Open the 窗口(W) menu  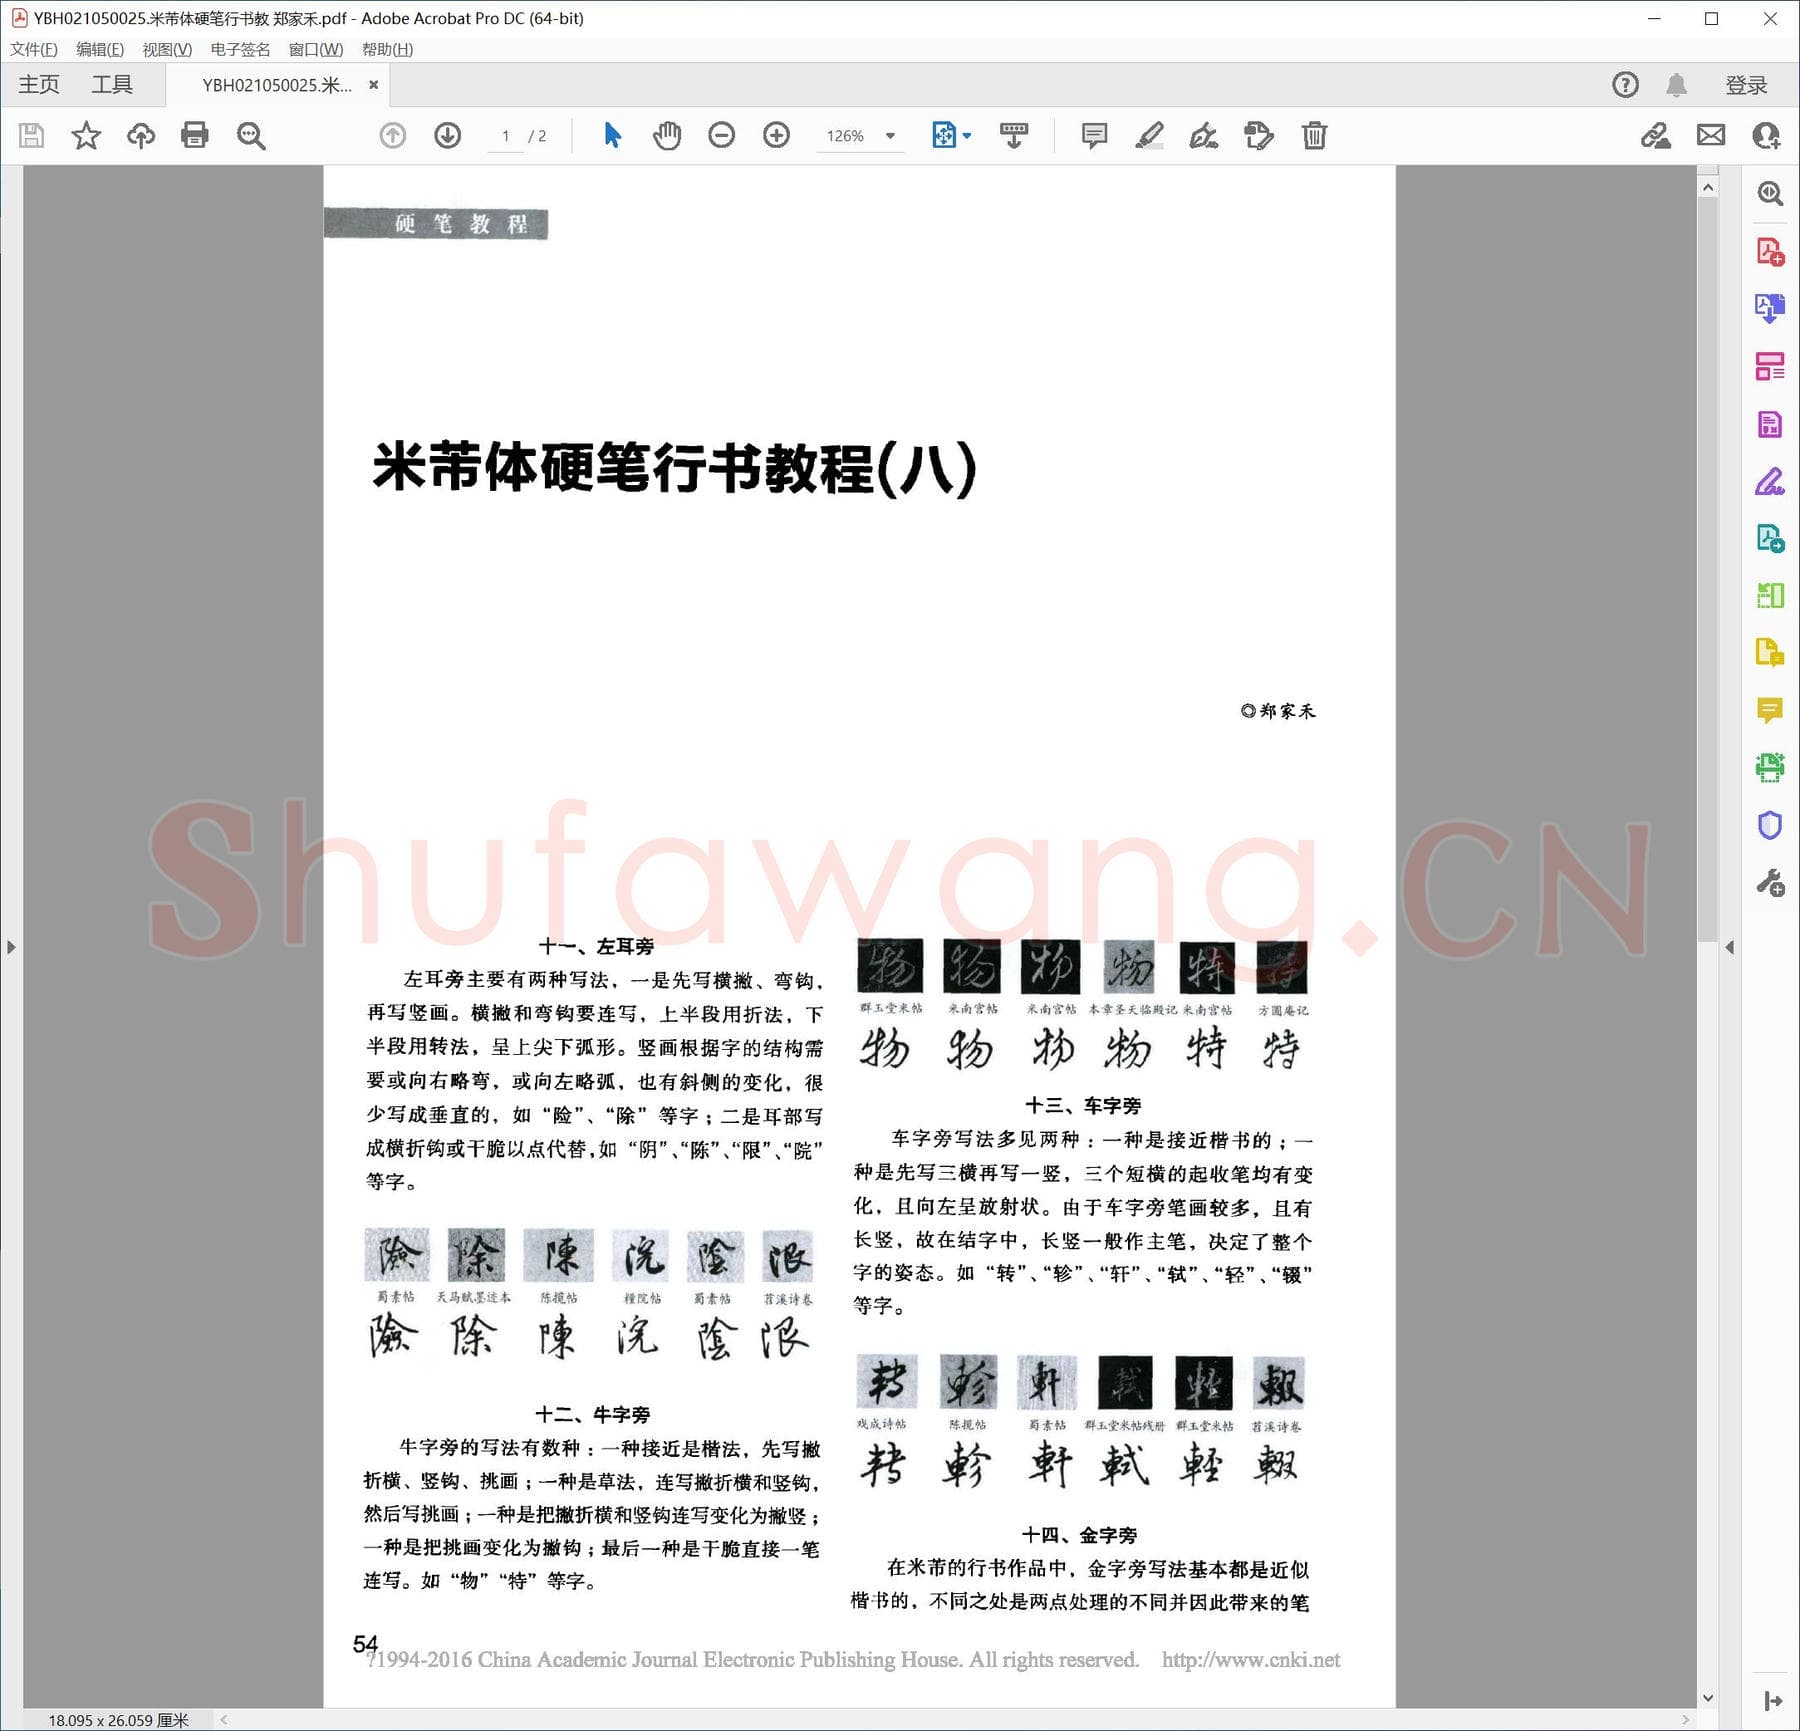pos(316,49)
